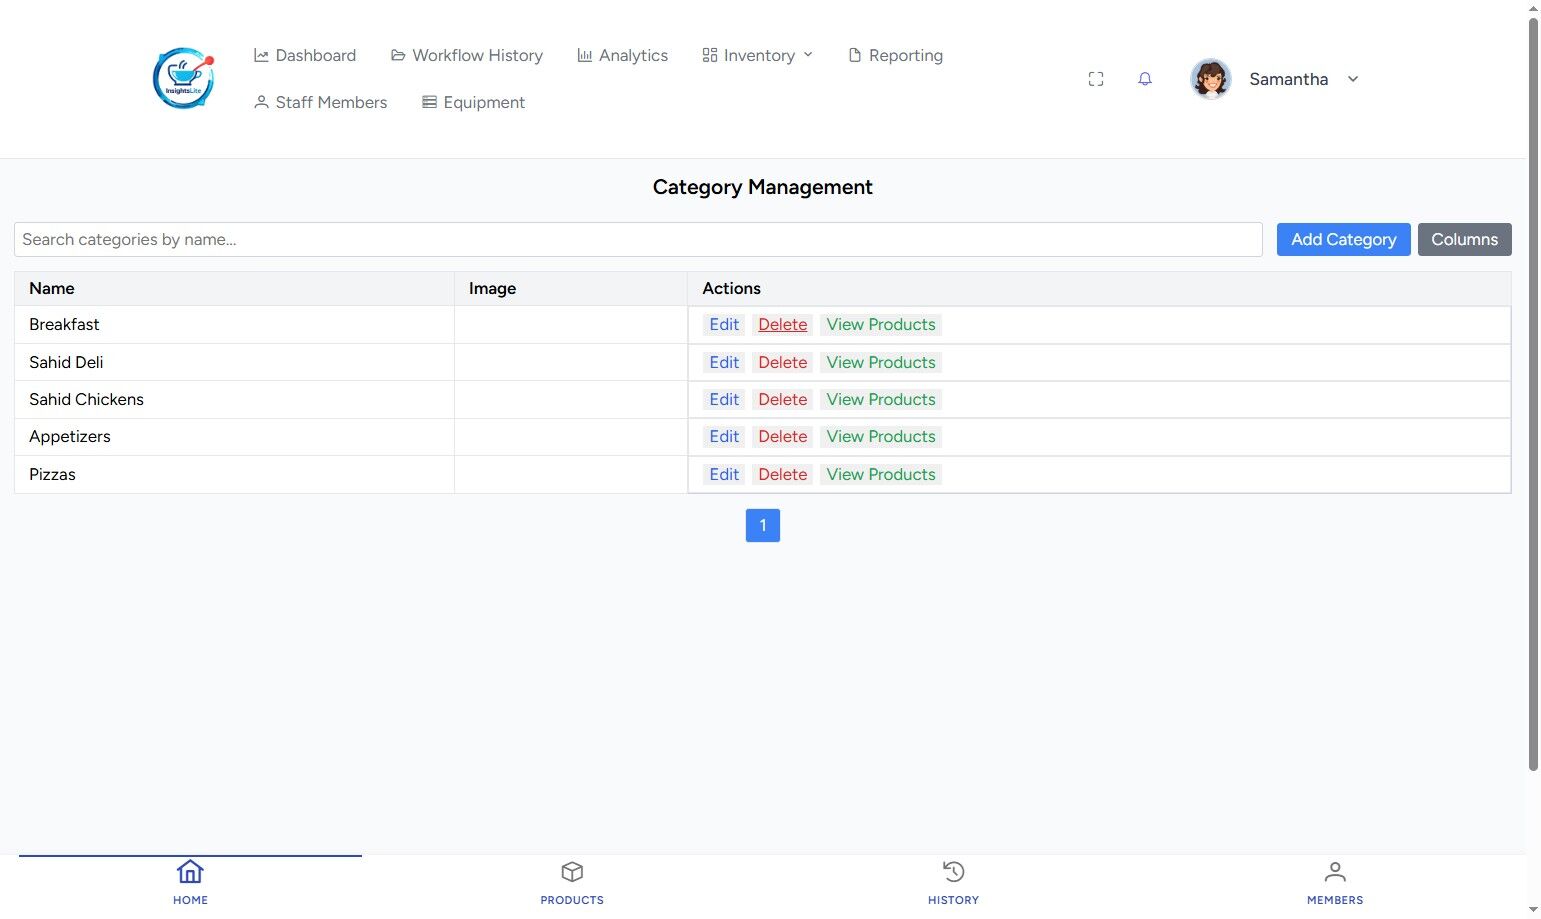Image resolution: width=1541 pixels, height=919 pixels.
Task: Open the Dashboard menu item
Action: click(305, 55)
